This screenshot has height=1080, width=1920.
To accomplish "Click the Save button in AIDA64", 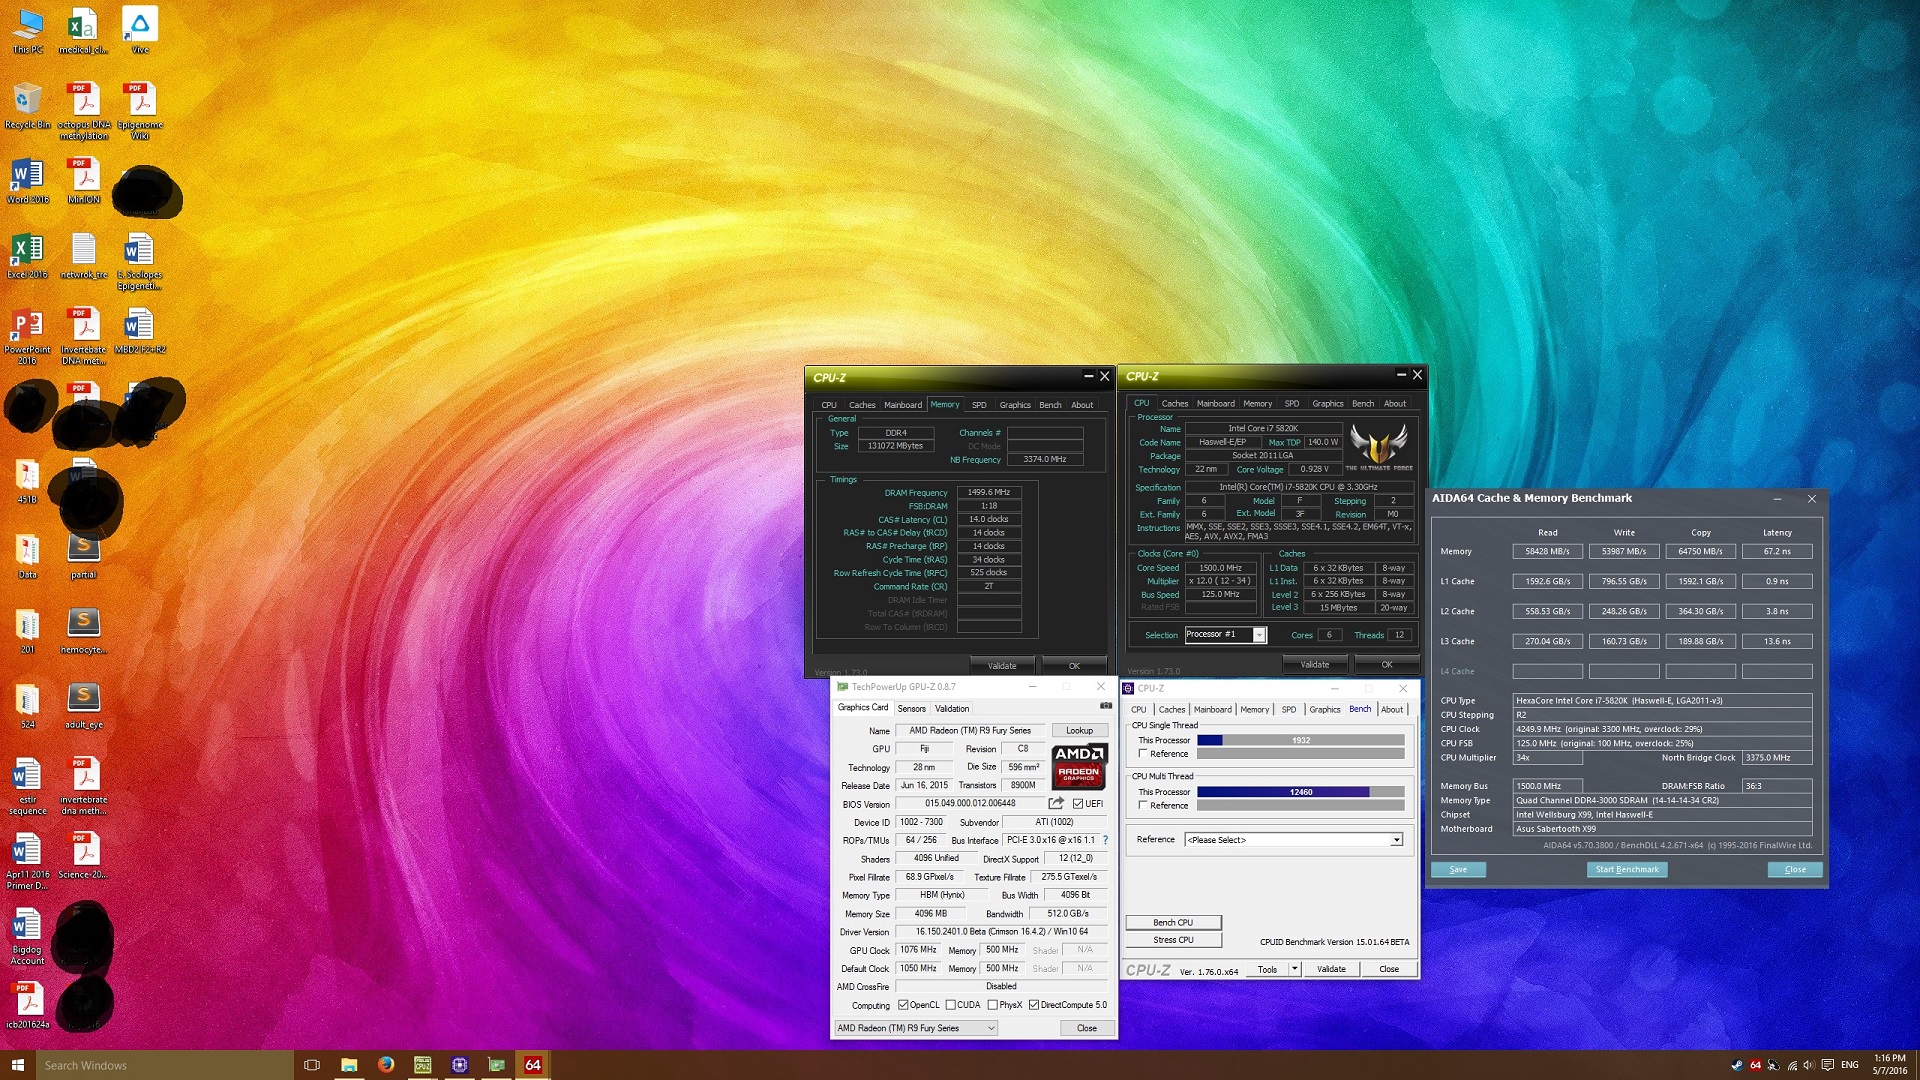I will 1458,870.
